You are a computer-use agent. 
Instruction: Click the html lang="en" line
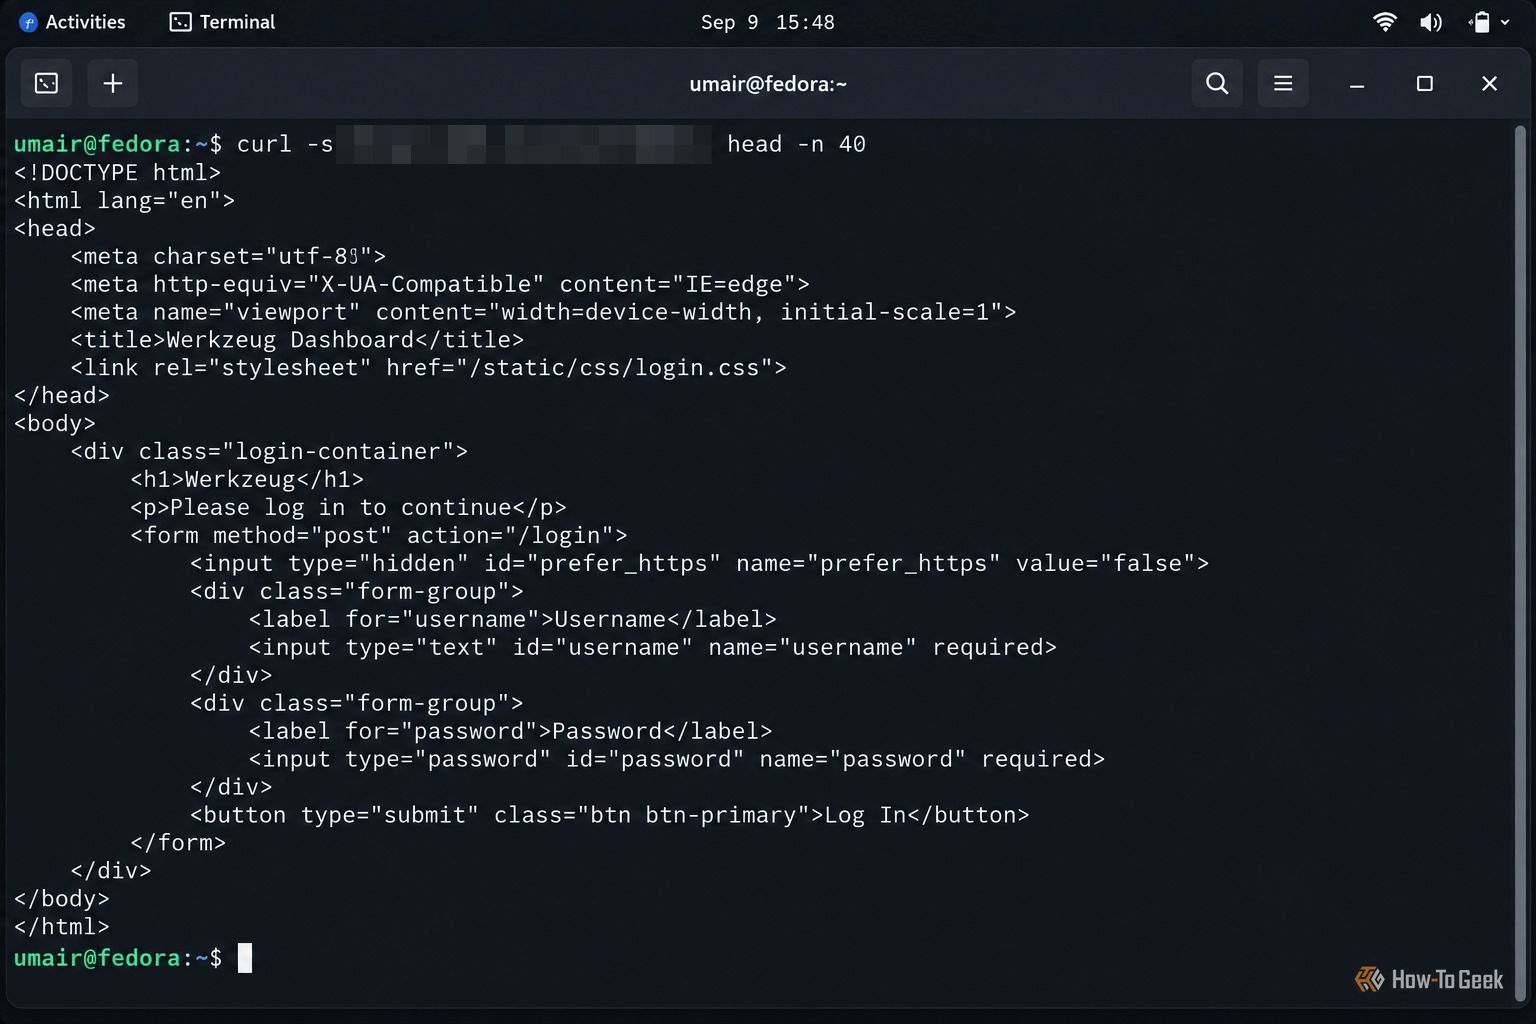point(124,200)
